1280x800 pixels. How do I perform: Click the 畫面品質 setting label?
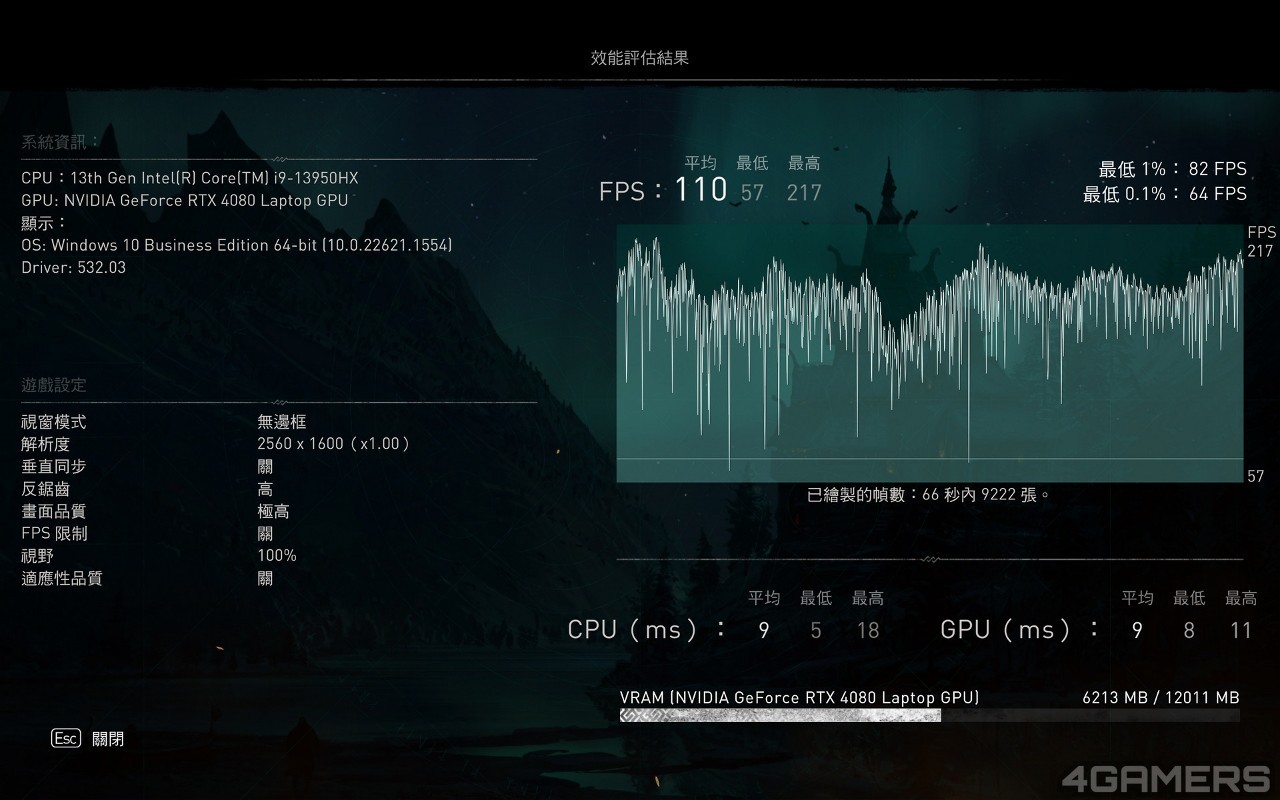pyautogui.click(x=54, y=511)
